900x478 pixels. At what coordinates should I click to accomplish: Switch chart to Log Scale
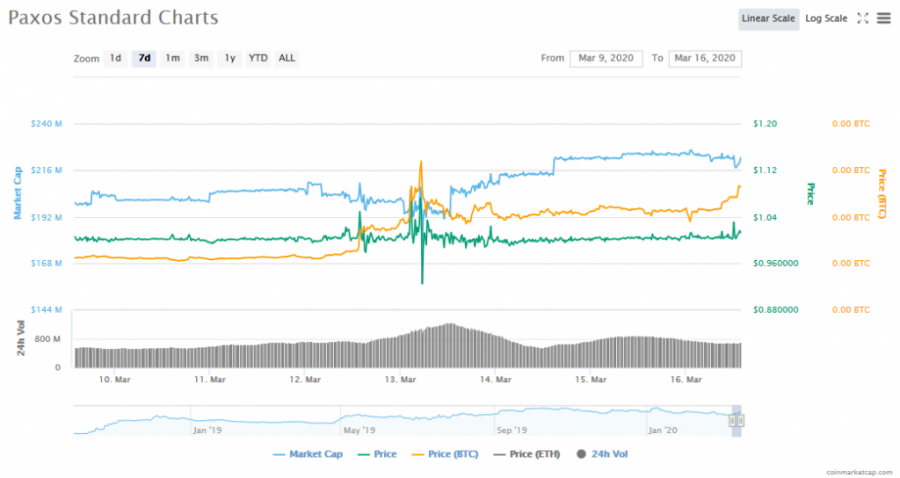[x=826, y=18]
